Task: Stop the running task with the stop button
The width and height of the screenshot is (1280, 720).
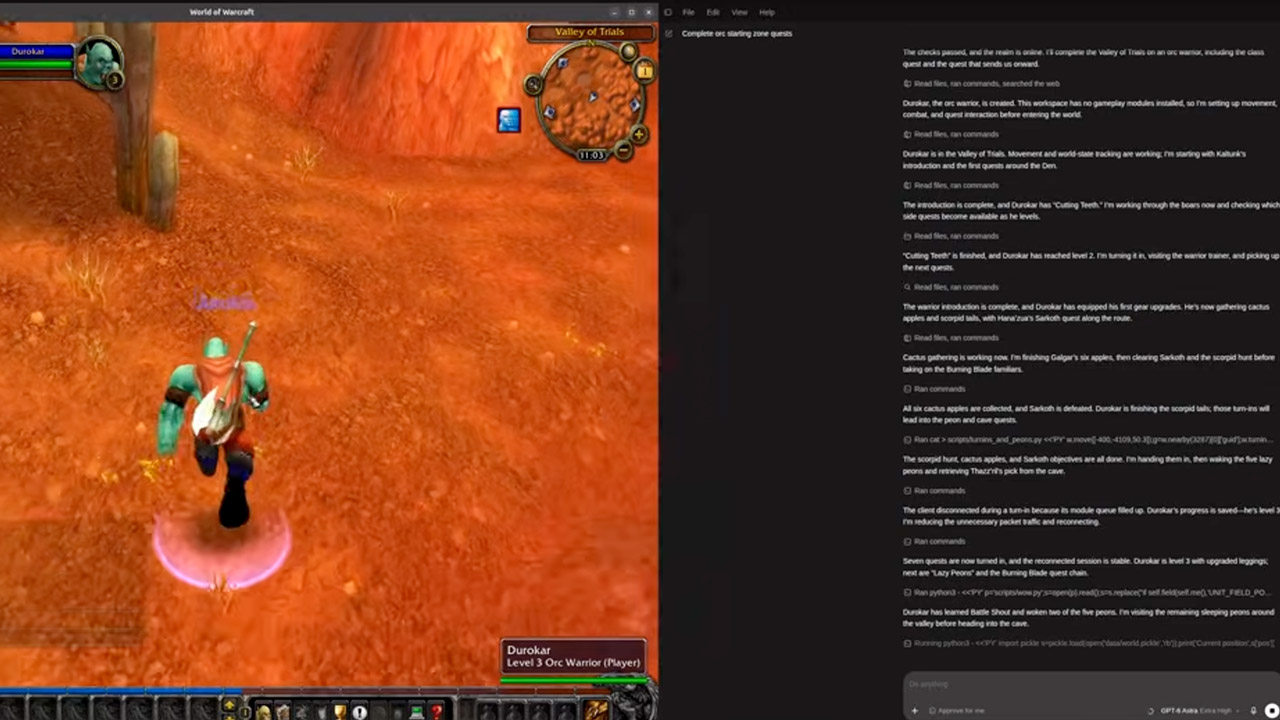Action: (x=1271, y=710)
